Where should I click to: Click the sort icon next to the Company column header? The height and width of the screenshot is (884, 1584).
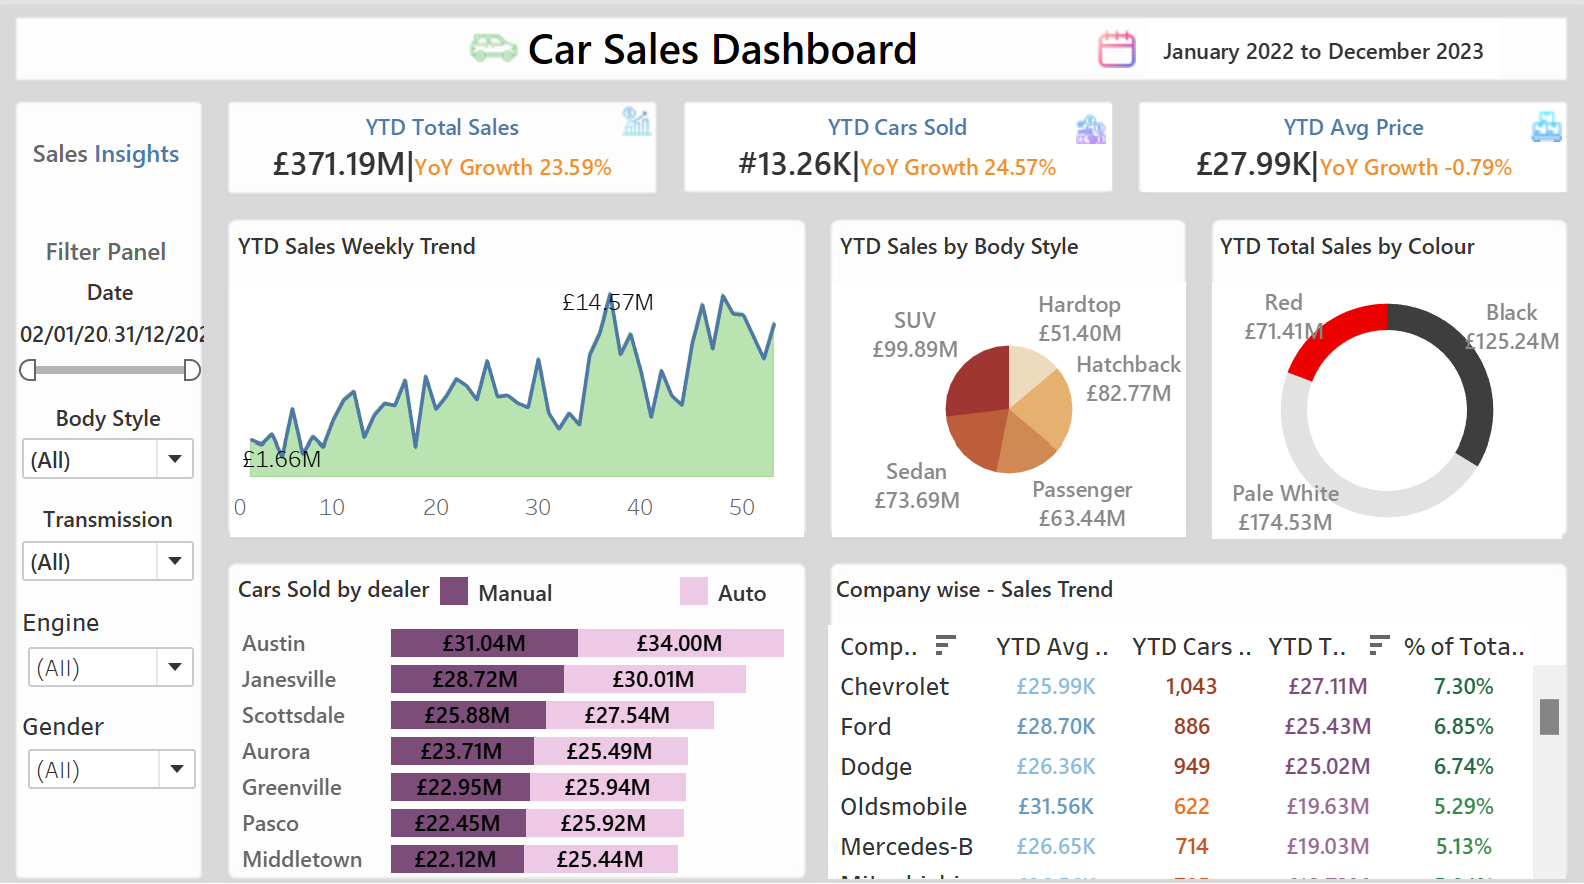click(x=945, y=646)
